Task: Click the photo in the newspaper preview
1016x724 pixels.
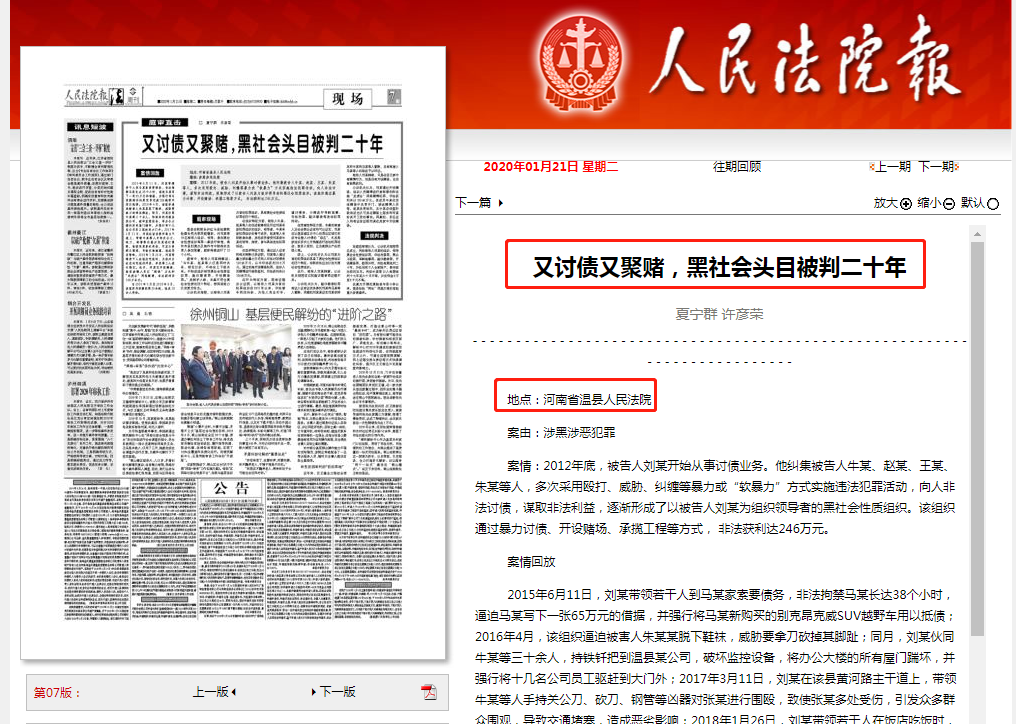Action: pos(237,362)
